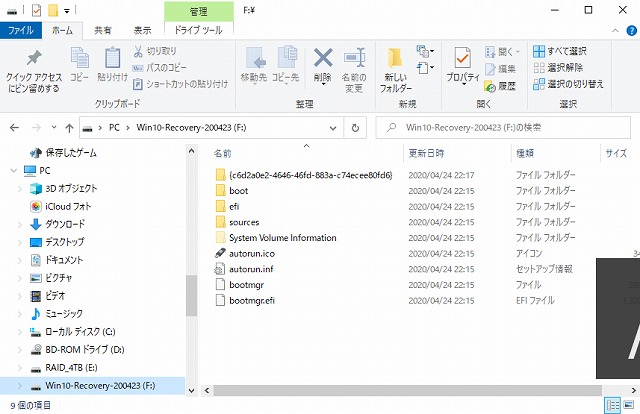The height and width of the screenshot is (414, 640).
Task: Switch to details view layout button
Action: [x=613, y=405]
